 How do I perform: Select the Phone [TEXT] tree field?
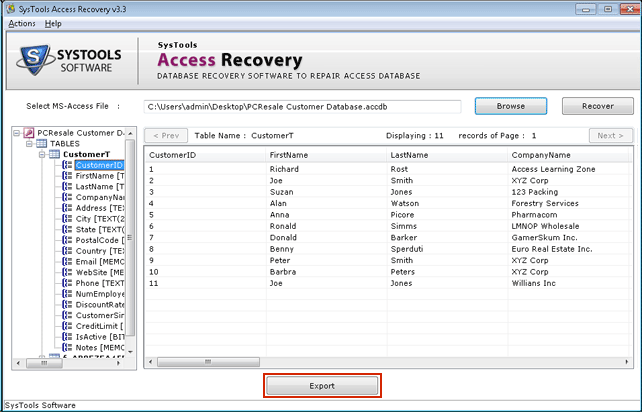pos(100,283)
